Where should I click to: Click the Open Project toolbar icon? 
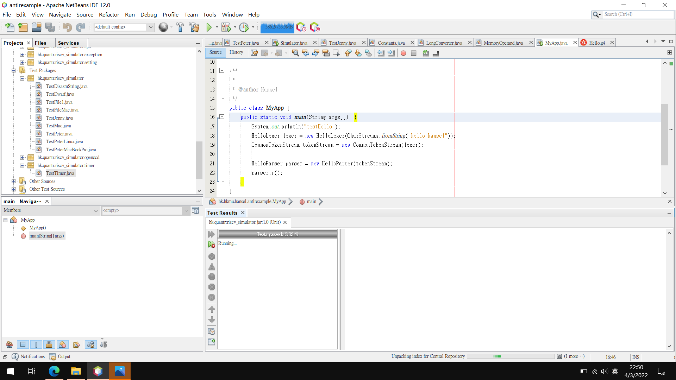[37, 27]
